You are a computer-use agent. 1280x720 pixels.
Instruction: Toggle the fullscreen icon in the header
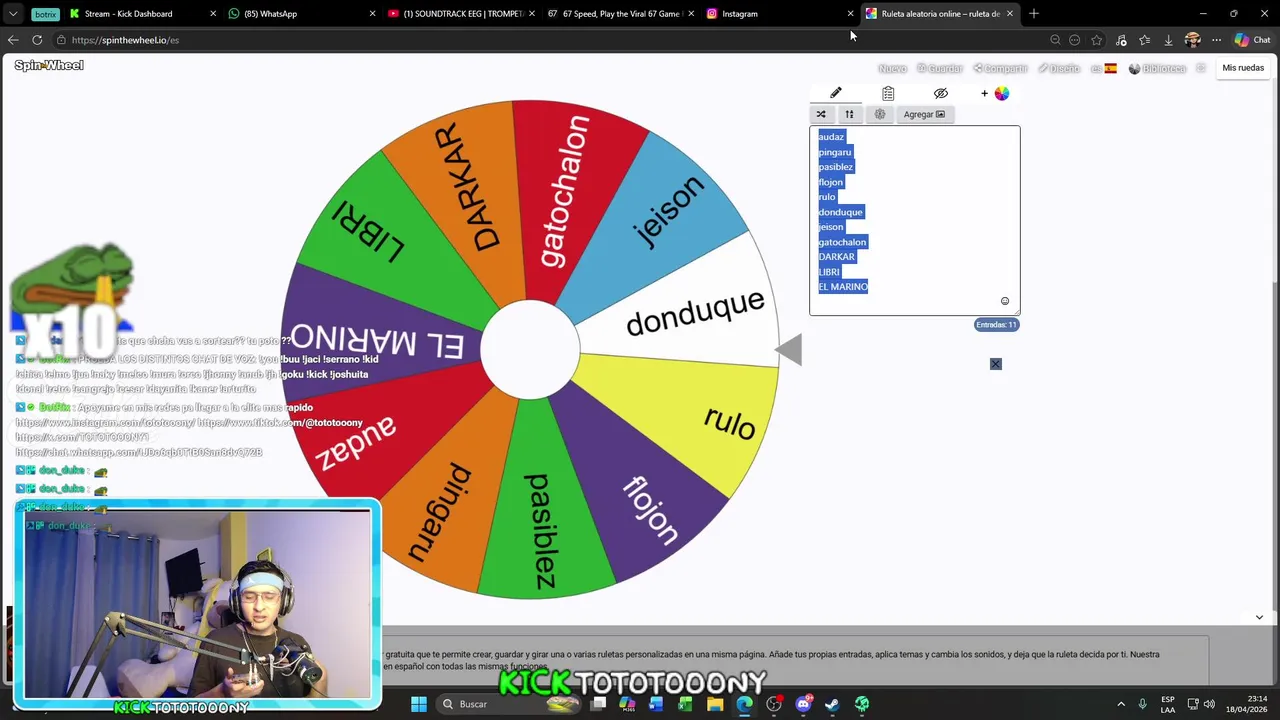(1201, 68)
